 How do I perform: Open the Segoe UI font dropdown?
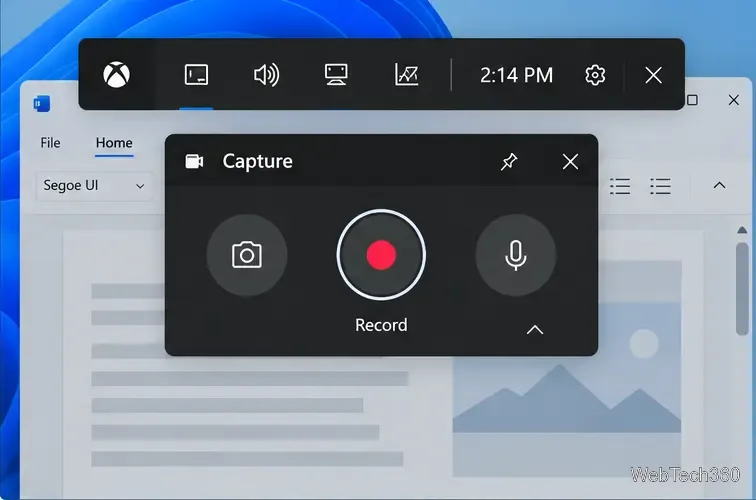(x=94, y=186)
